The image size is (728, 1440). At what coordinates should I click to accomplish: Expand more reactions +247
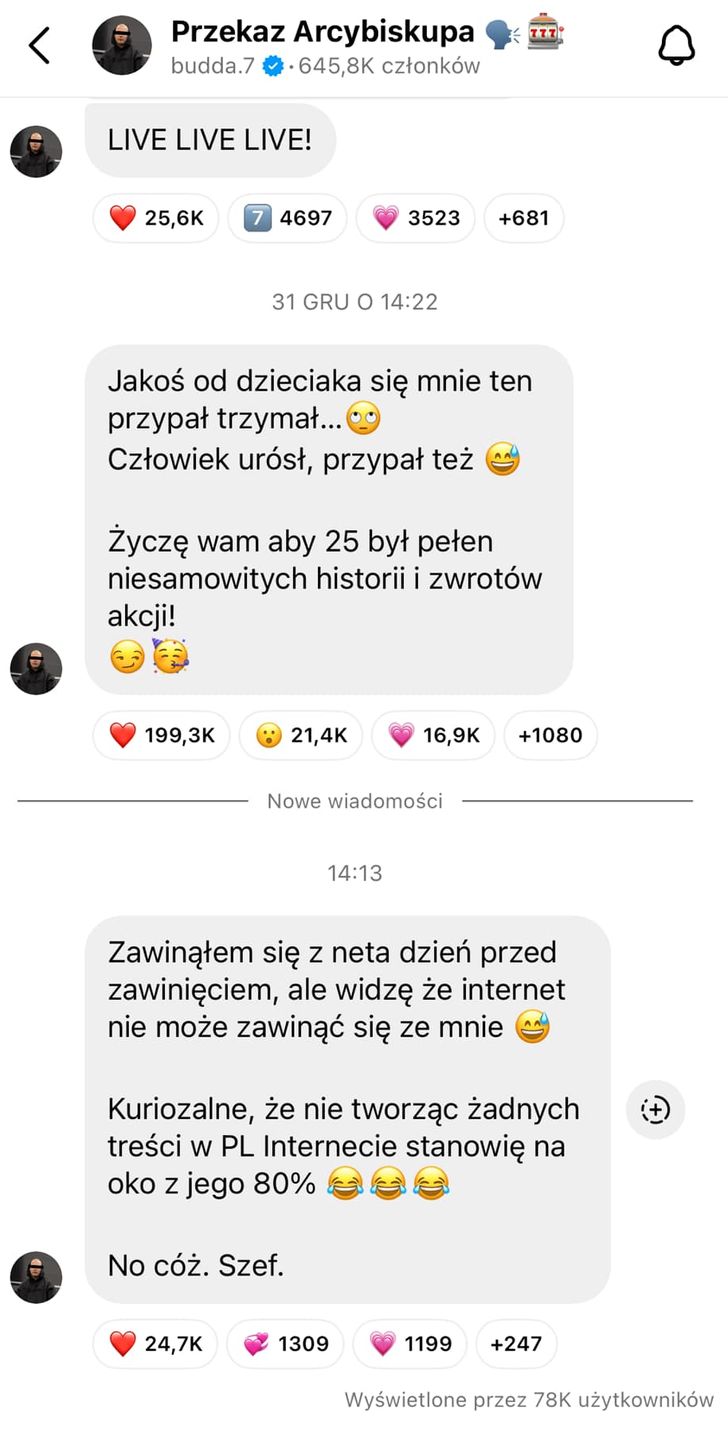[516, 1344]
